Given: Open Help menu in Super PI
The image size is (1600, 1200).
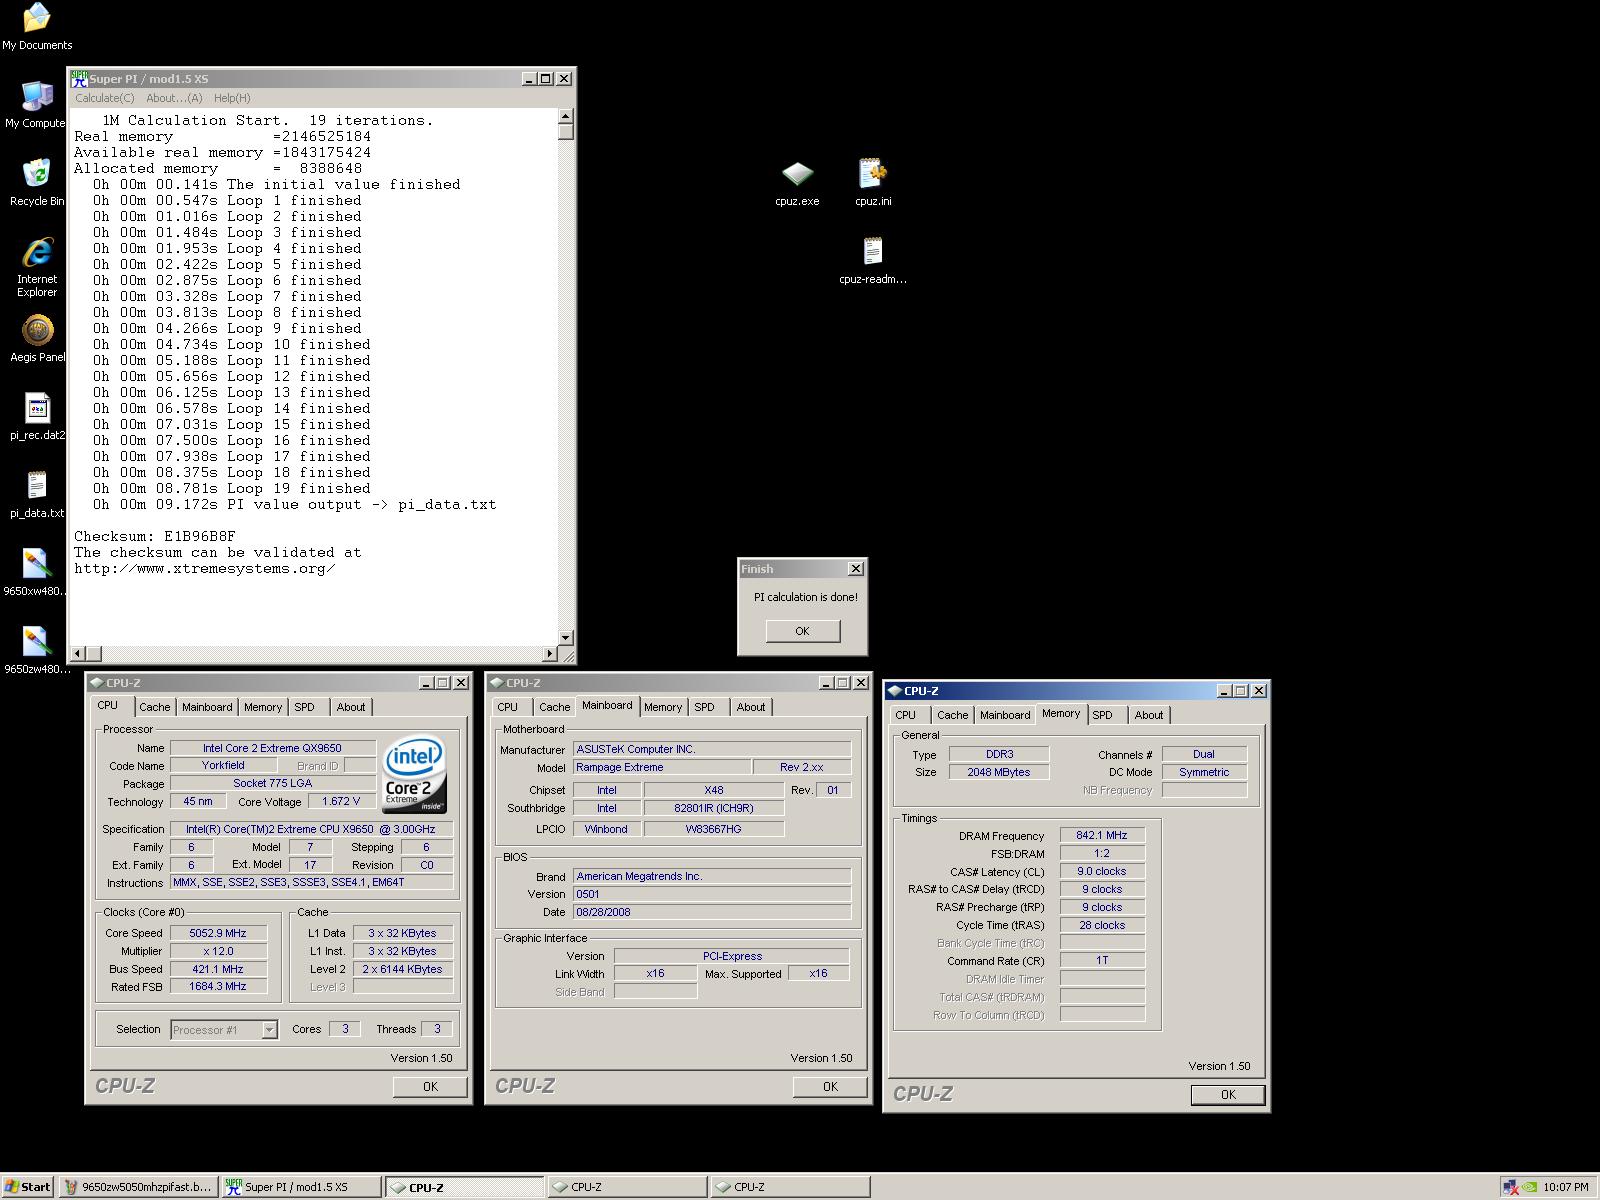Looking at the screenshot, I should (x=232, y=98).
